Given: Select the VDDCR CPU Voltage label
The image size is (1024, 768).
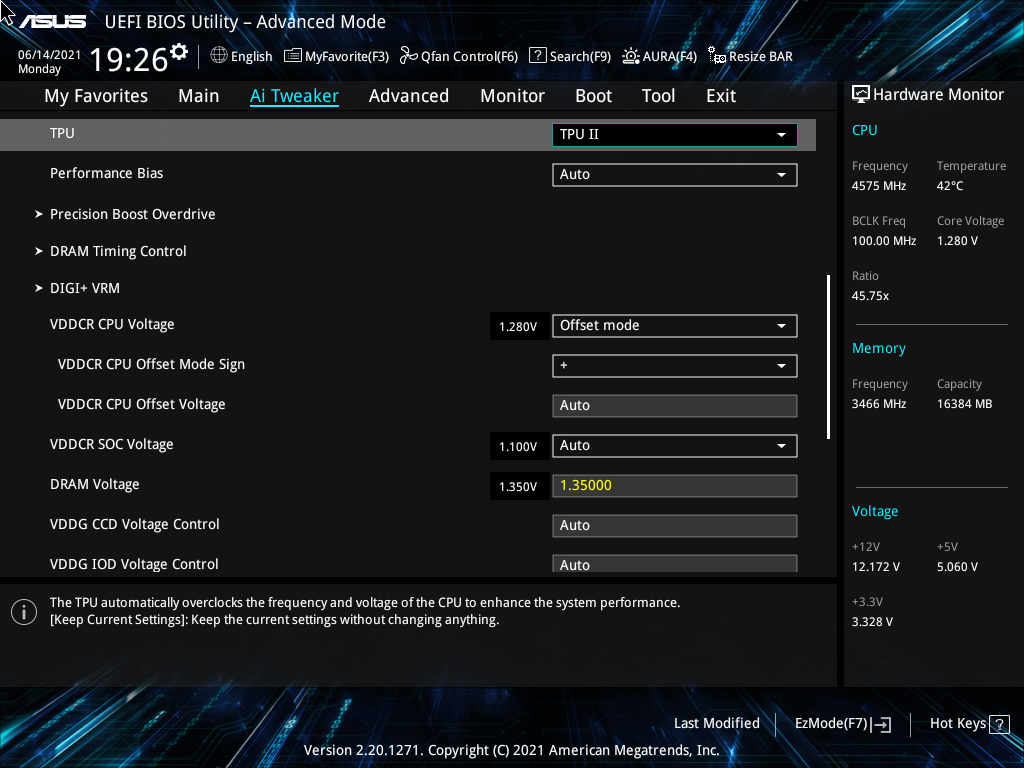Looking at the screenshot, I should tap(112, 325).
